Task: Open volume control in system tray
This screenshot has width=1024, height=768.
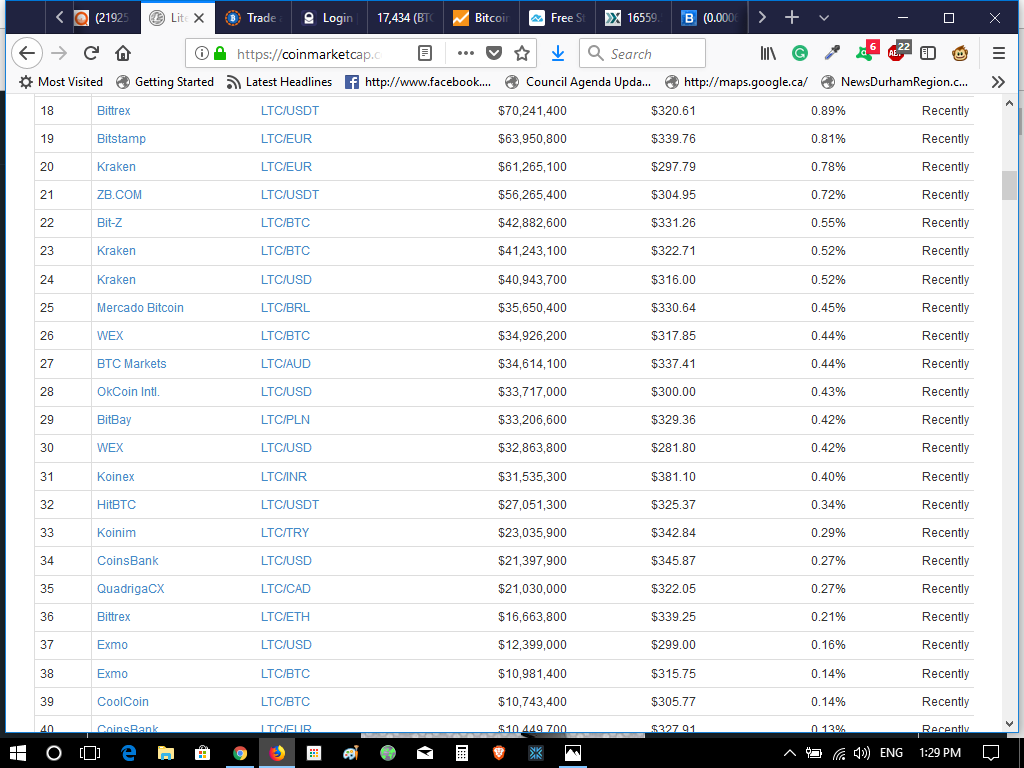Action: pyautogui.click(x=861, y=753)
